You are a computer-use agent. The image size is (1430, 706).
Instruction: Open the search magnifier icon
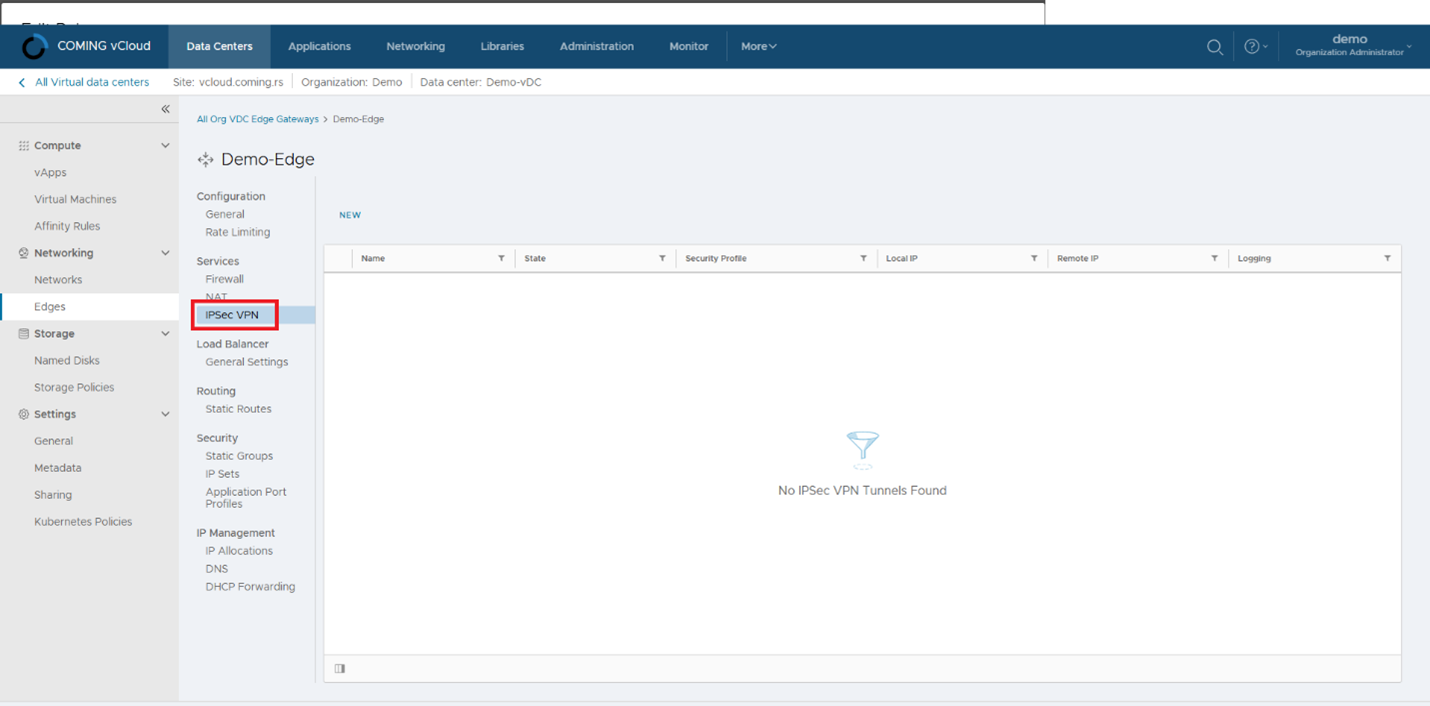click(1214, 46)
